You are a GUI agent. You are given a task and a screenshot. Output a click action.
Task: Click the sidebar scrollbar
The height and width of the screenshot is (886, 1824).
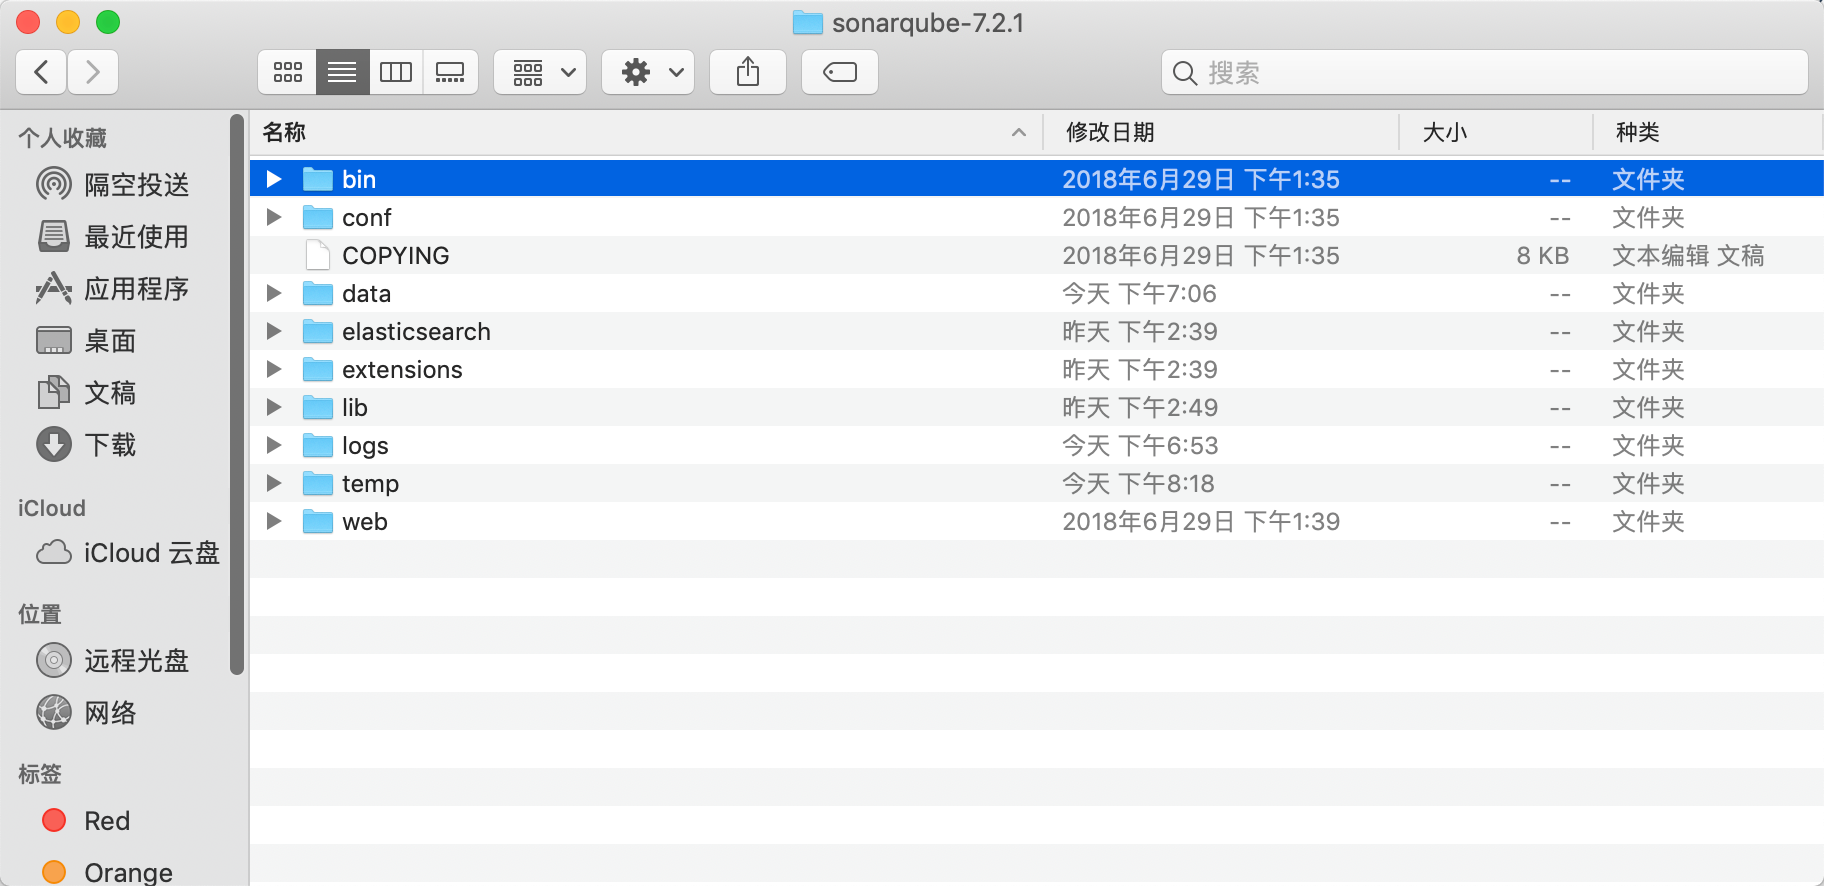point(237,395)
